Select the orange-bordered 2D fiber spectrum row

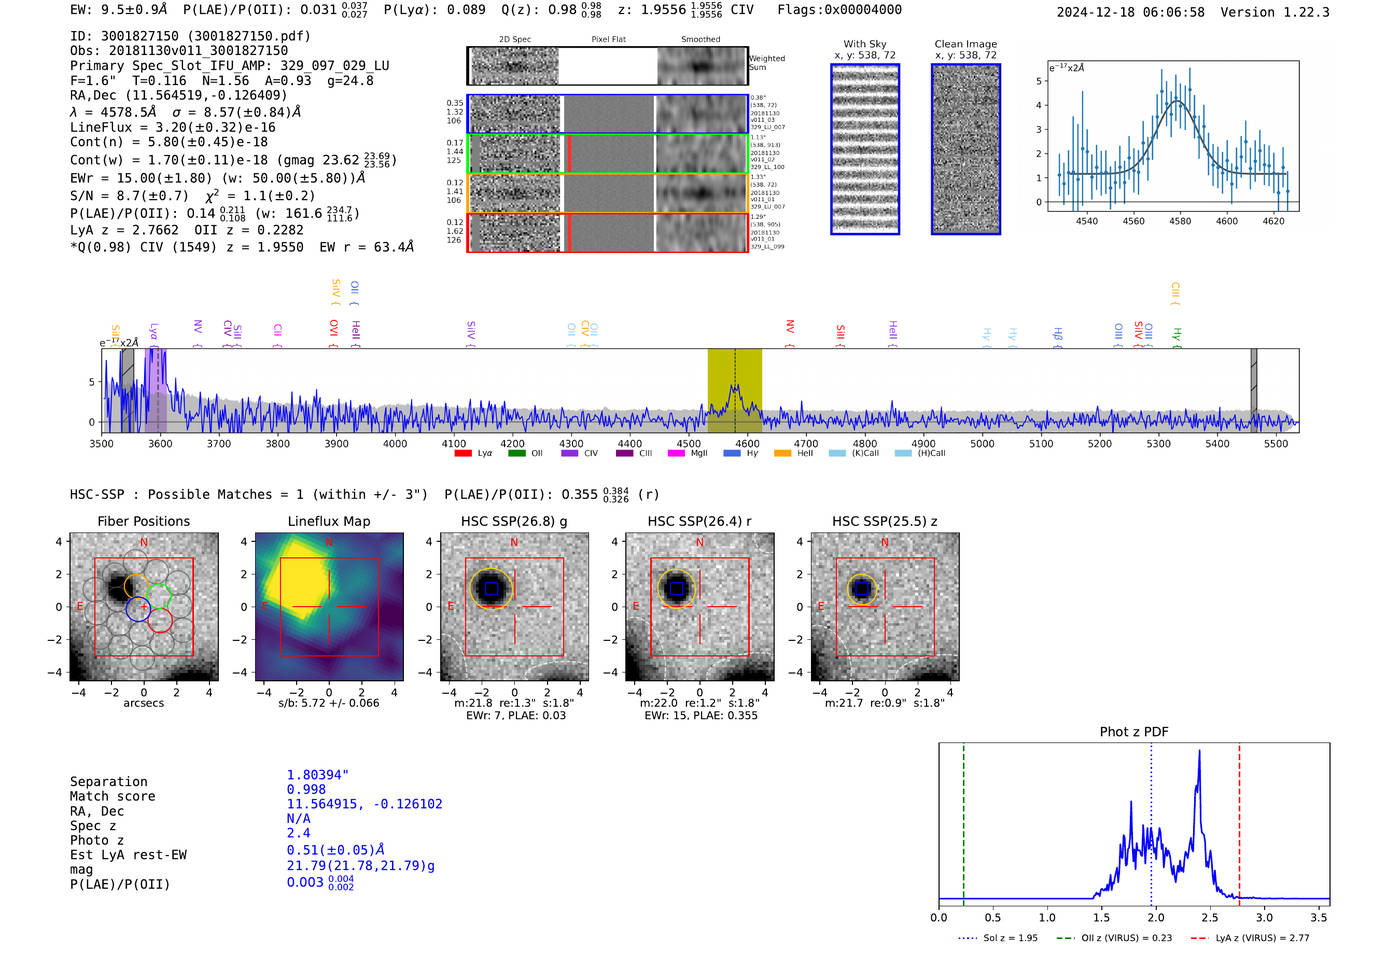(607, 193)
